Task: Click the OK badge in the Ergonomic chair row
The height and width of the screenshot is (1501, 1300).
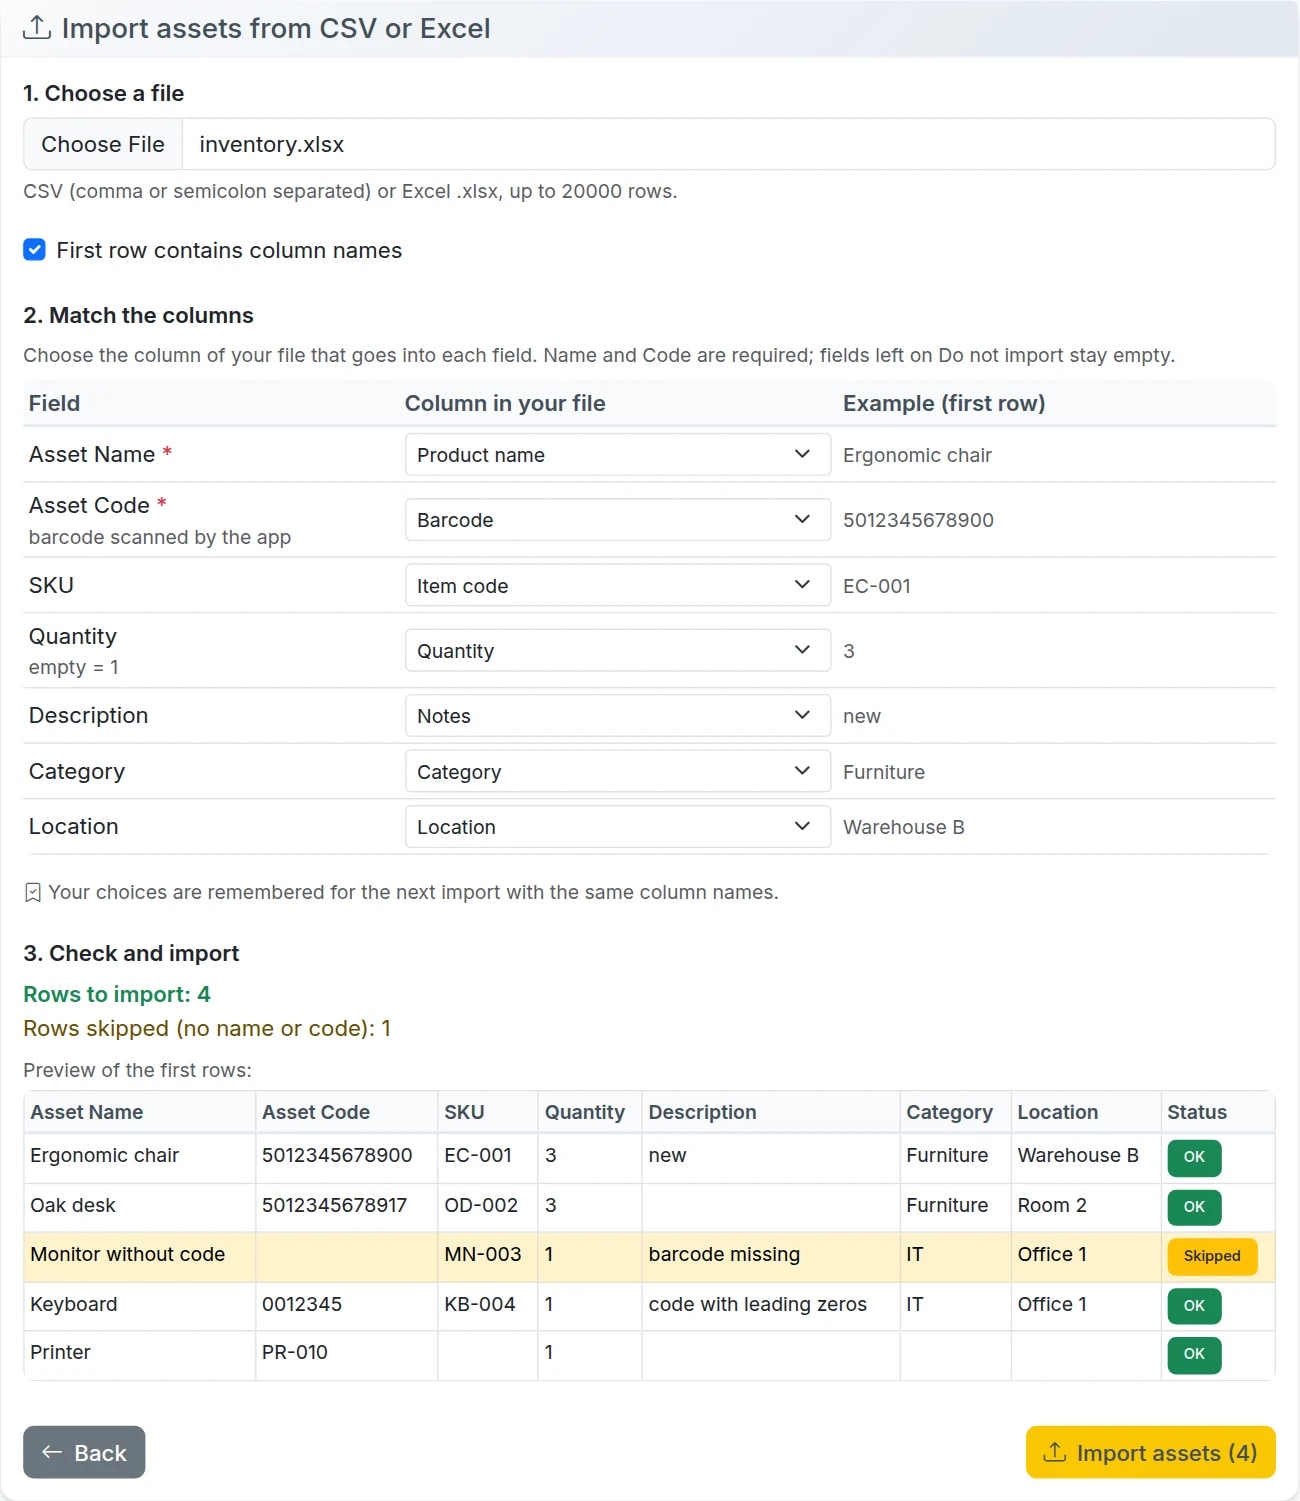Action: (x=1194, y=1157)
